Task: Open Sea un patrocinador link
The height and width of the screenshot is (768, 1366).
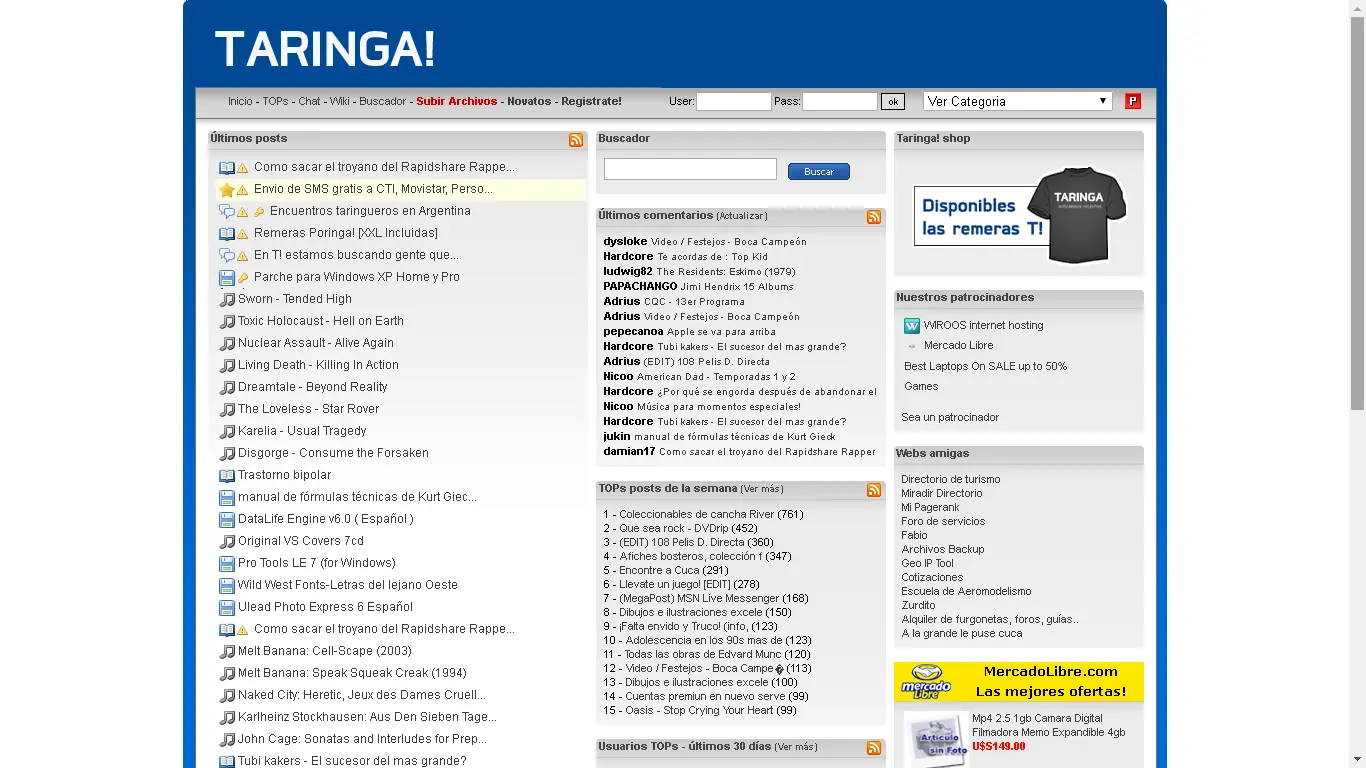Action: point(950,418)
